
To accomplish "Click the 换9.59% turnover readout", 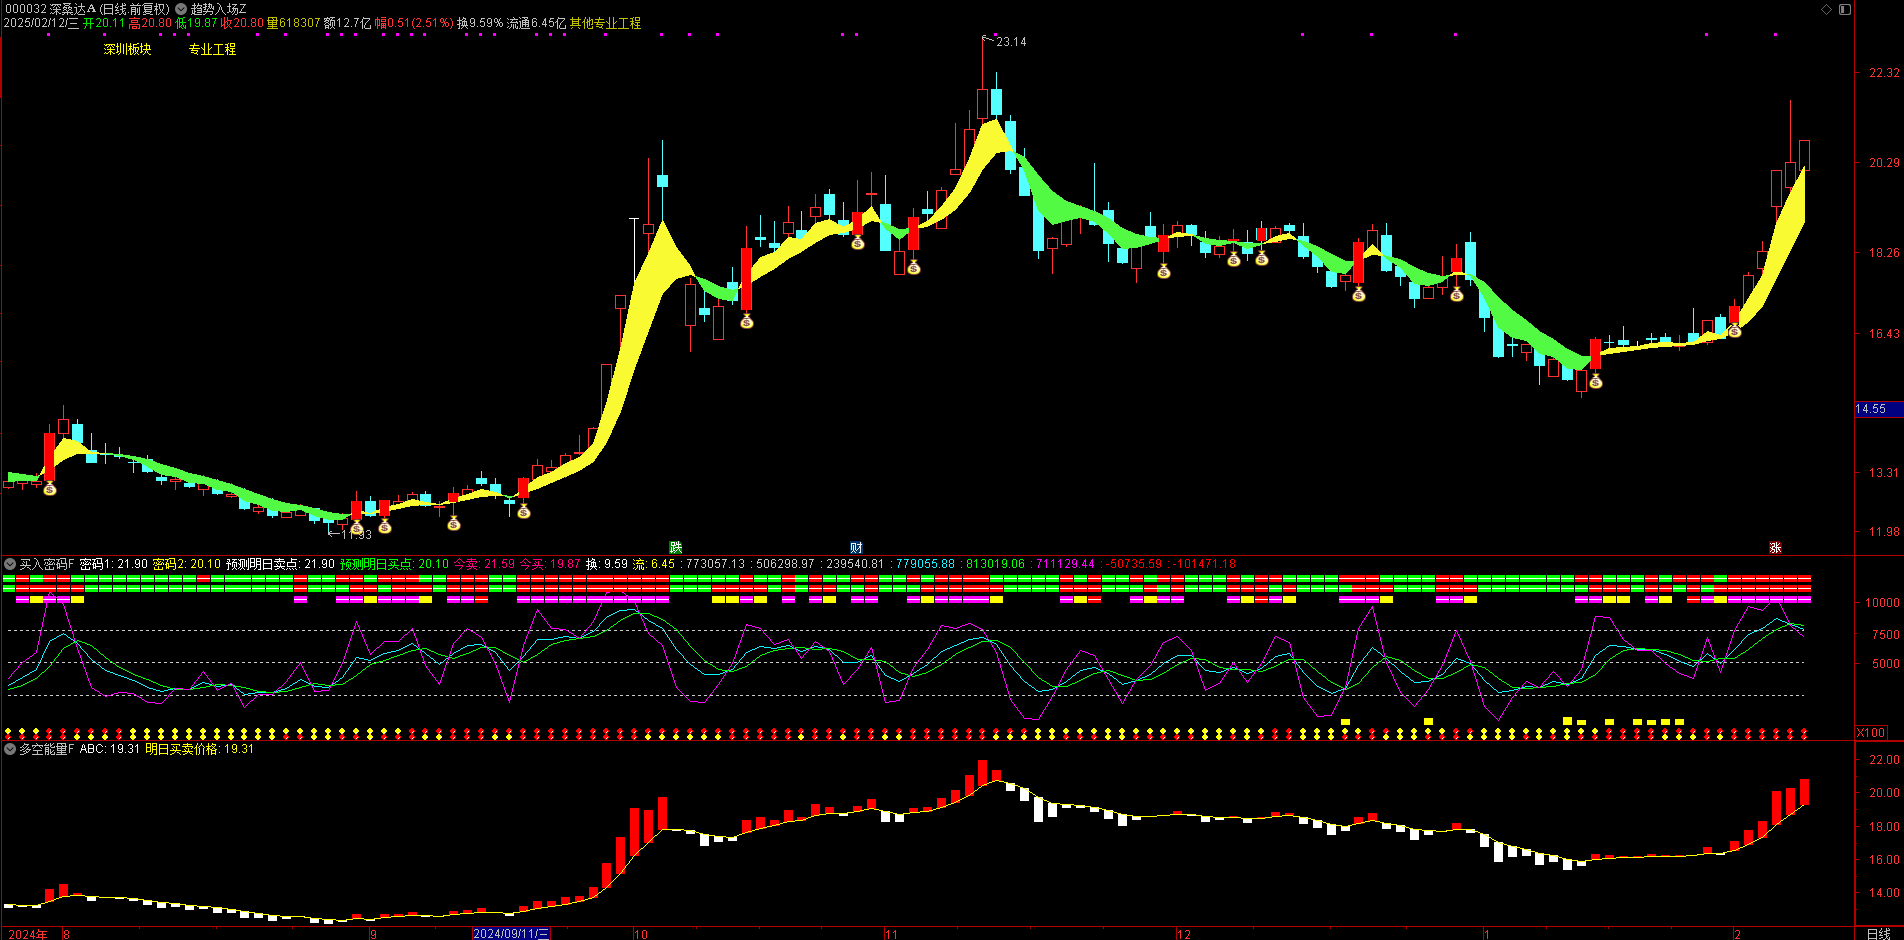I will (480, 23).
